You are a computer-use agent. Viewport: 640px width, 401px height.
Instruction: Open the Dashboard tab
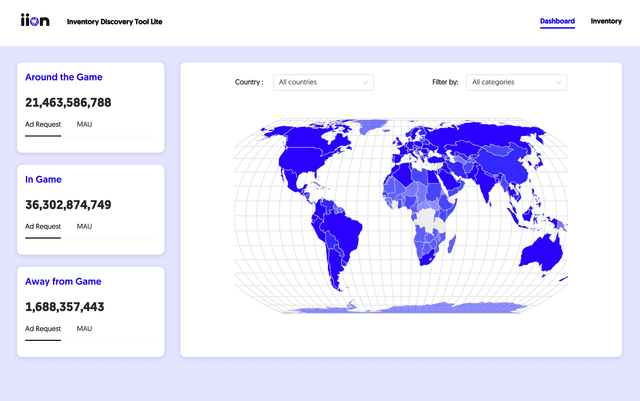click(557, 21)
